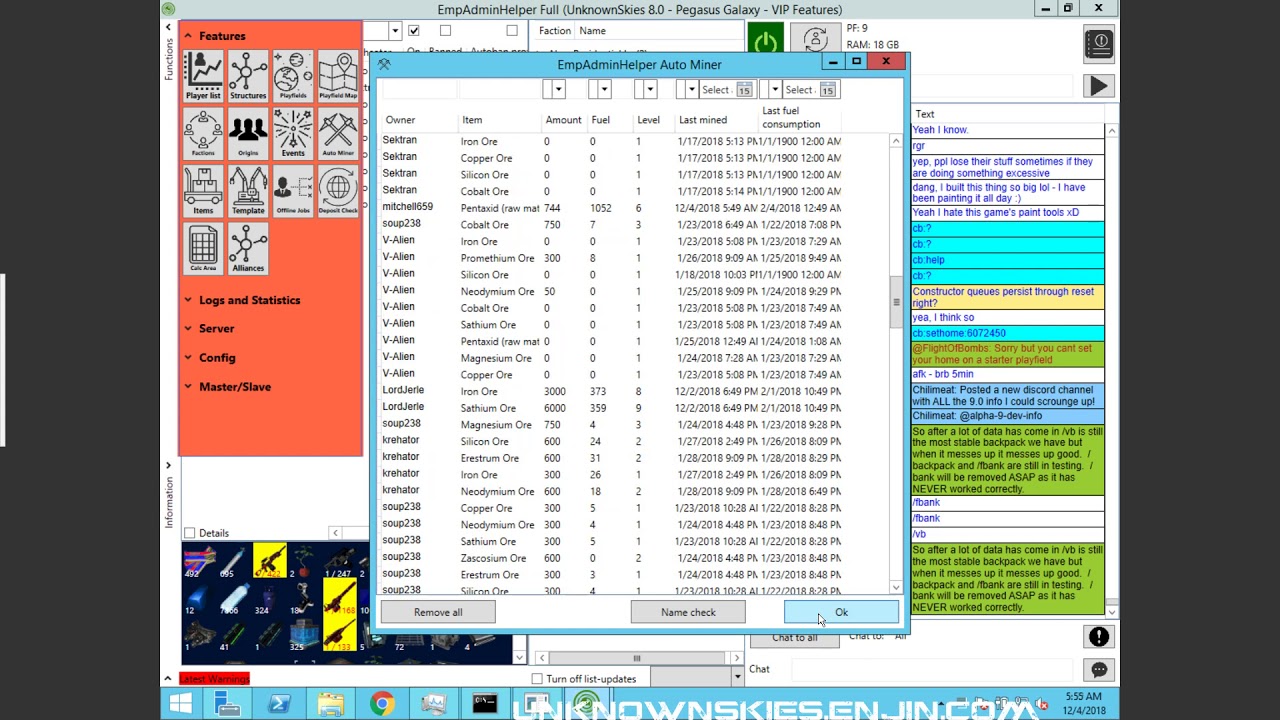Viewport: 1280px width, 720px height.
Task: Open the Origins feature
Action: pos(248,134)
